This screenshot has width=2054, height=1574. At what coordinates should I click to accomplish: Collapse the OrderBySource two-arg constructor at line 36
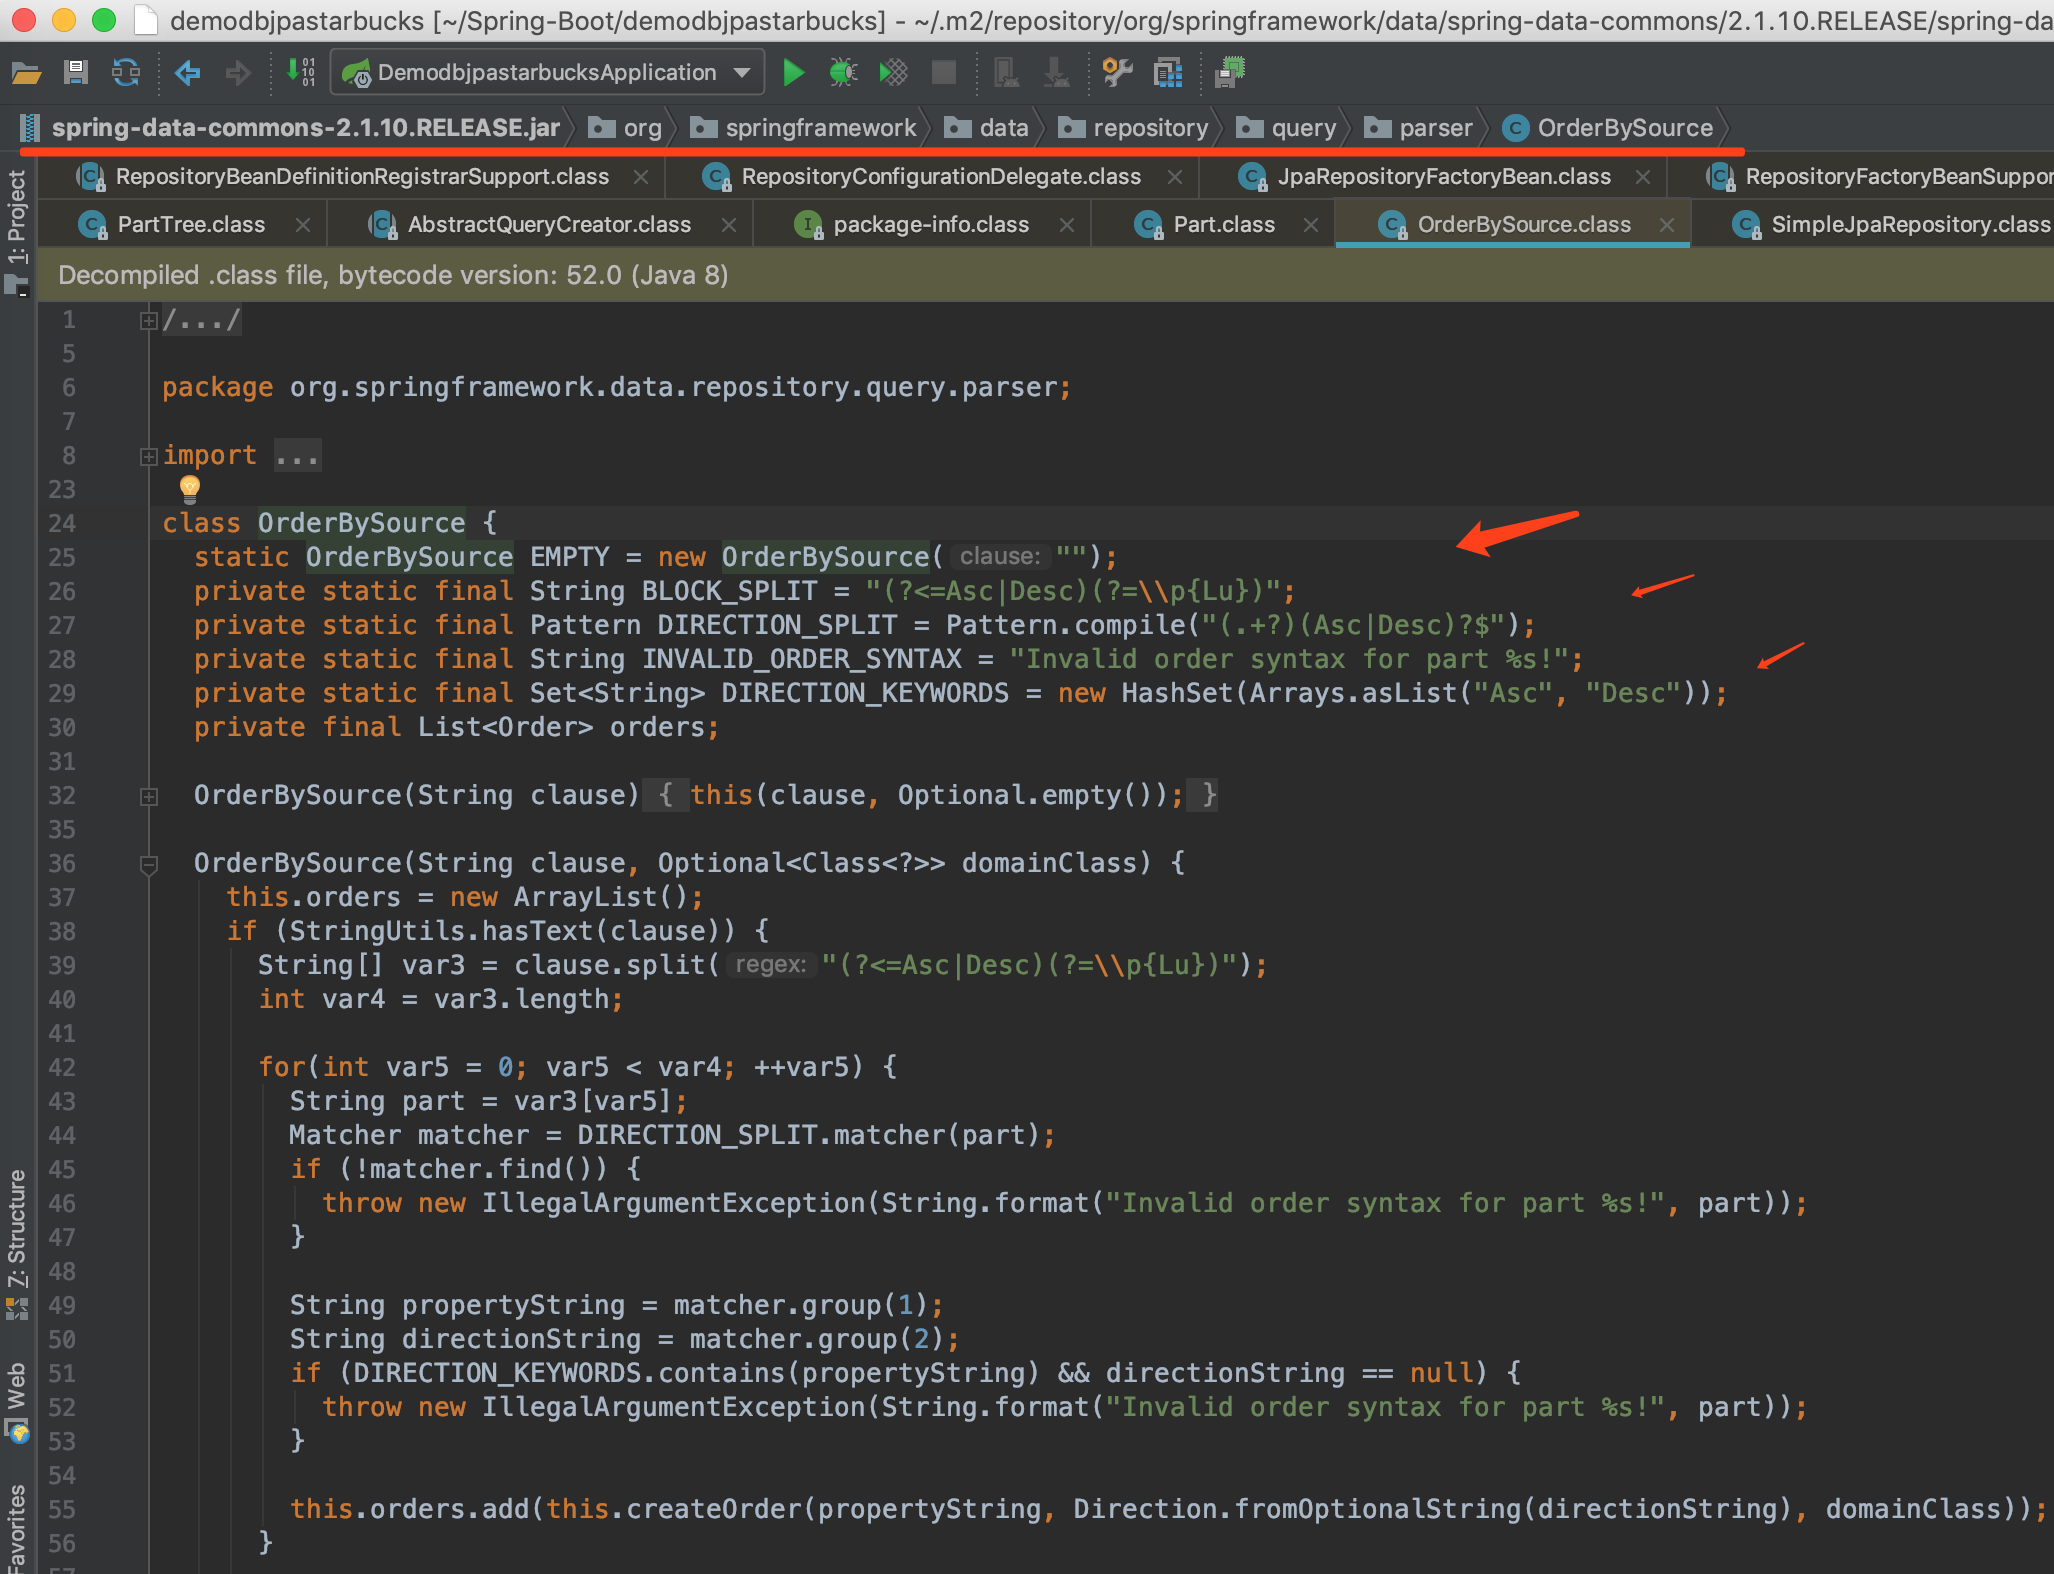149,865
